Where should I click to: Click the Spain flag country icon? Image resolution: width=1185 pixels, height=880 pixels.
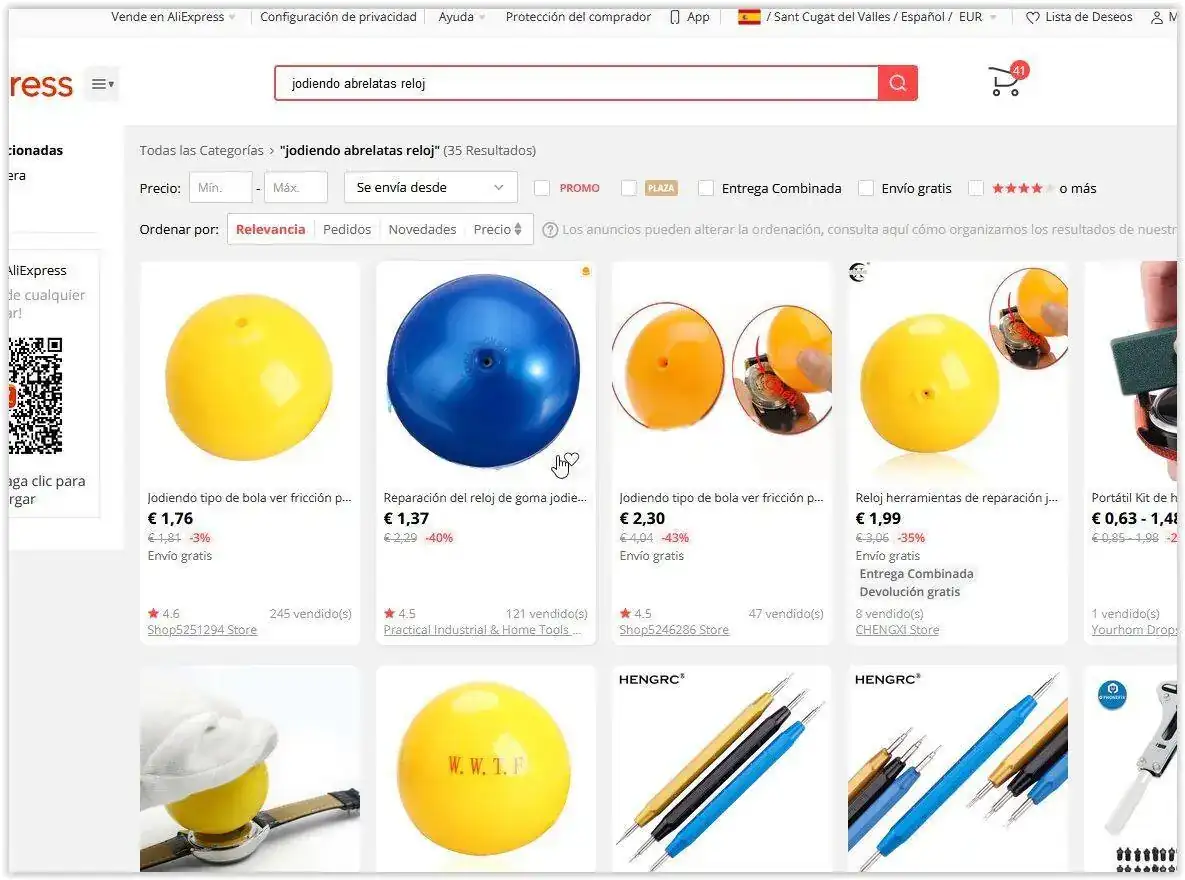tap(749, 17)
